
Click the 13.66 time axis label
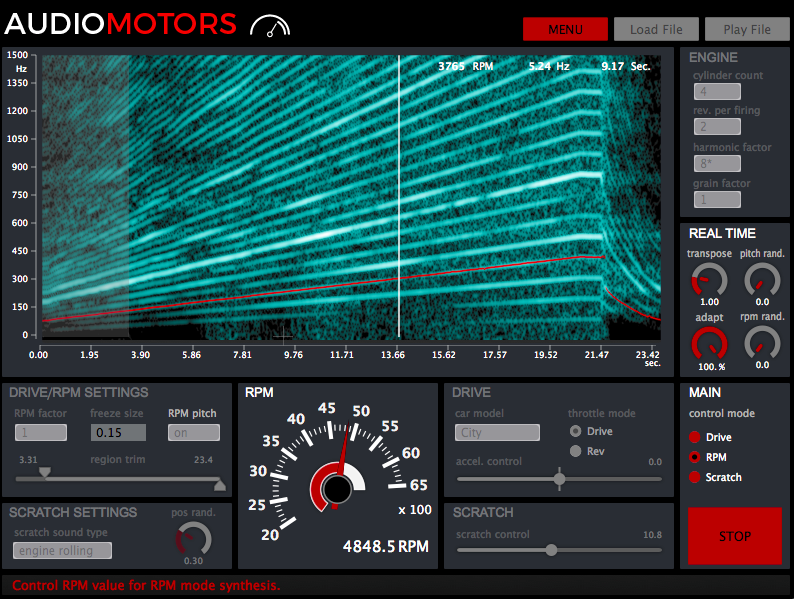point(393,355)
